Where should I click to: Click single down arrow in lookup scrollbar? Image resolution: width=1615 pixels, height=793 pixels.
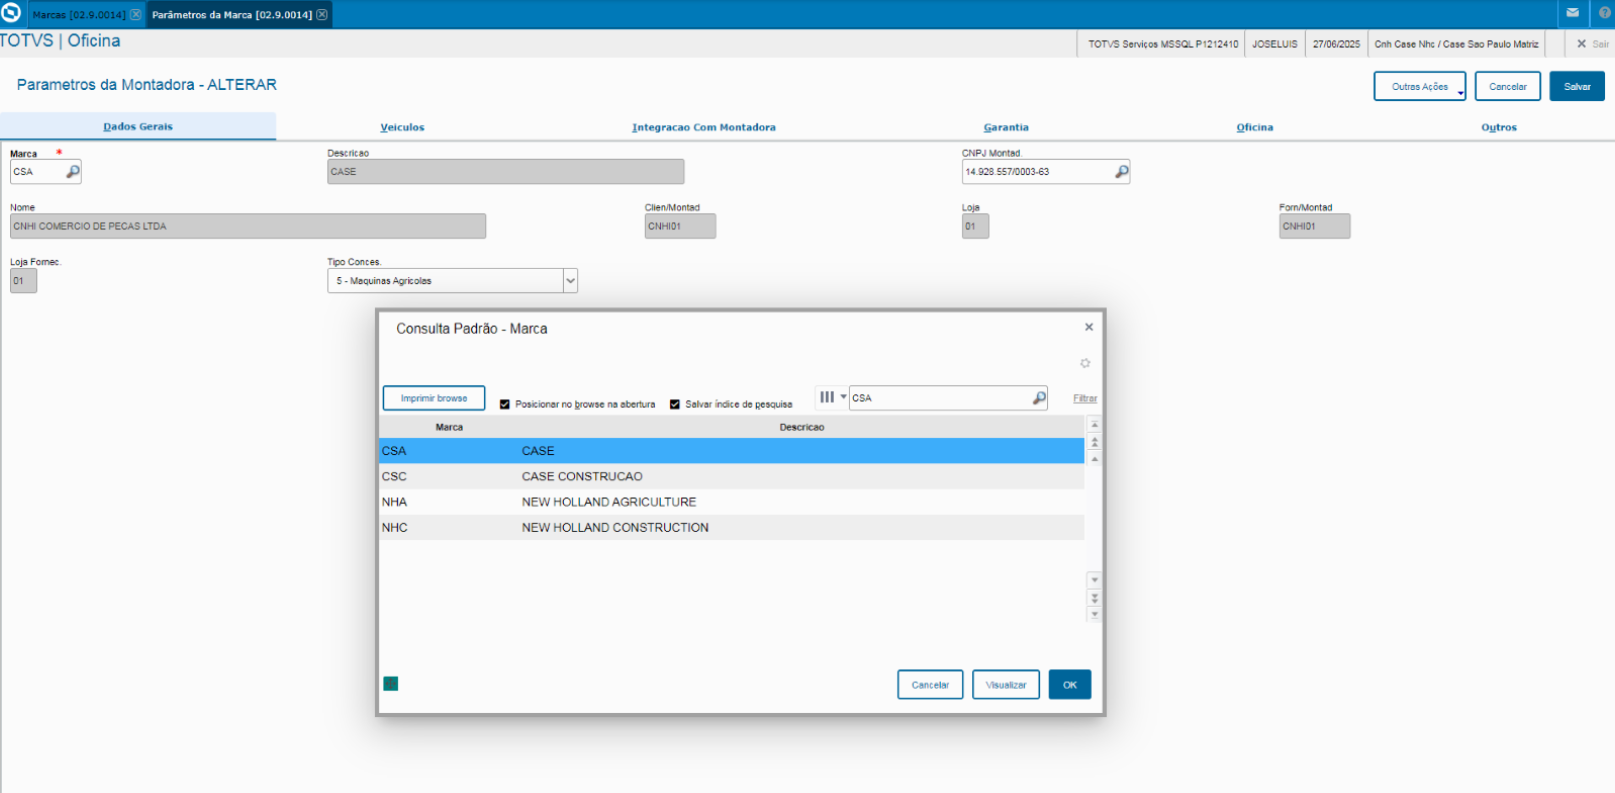(1095, 580)
